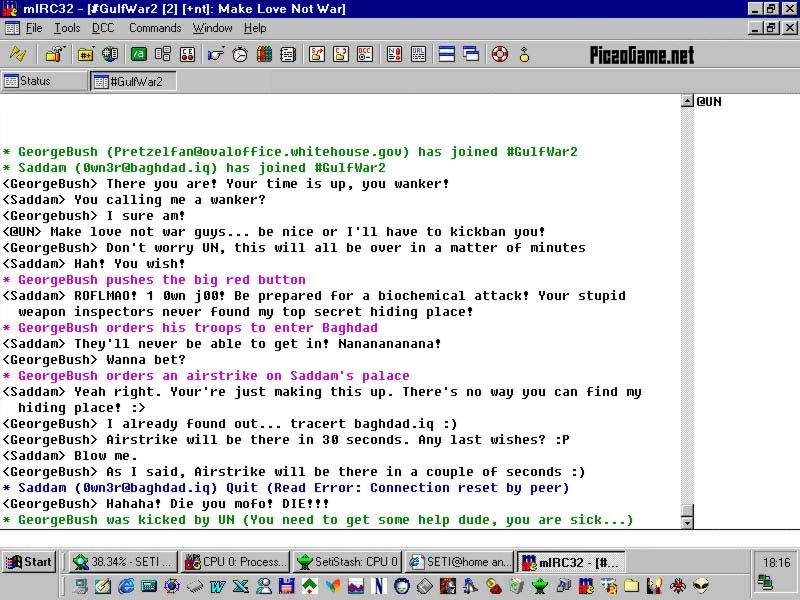Image resolution: width=800 pixels, height=600 pixels.
Task: Click the '<GeorgeBush> Wanna bet?' line
Action: (x=94, y=360)
